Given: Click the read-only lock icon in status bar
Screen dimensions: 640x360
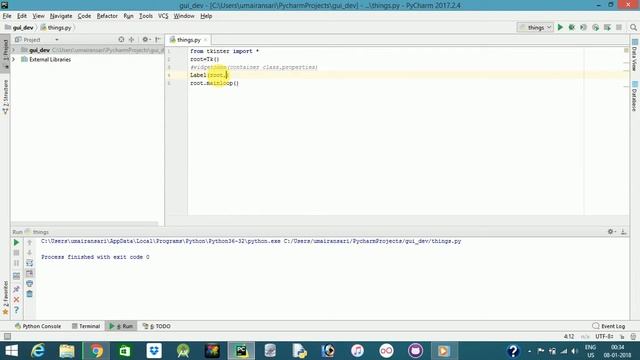Looking at the screenshot, I should (622, 337).
